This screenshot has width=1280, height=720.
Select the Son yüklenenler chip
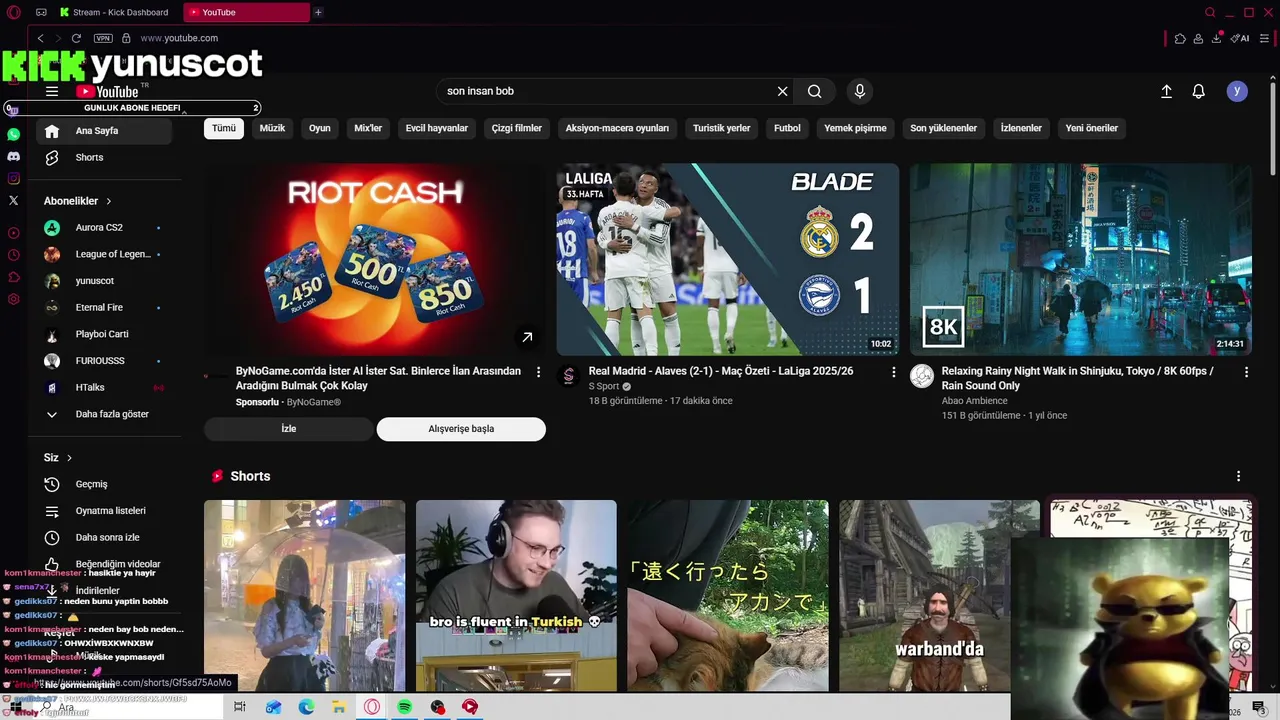pyautogui.click(x=943, y=128)
